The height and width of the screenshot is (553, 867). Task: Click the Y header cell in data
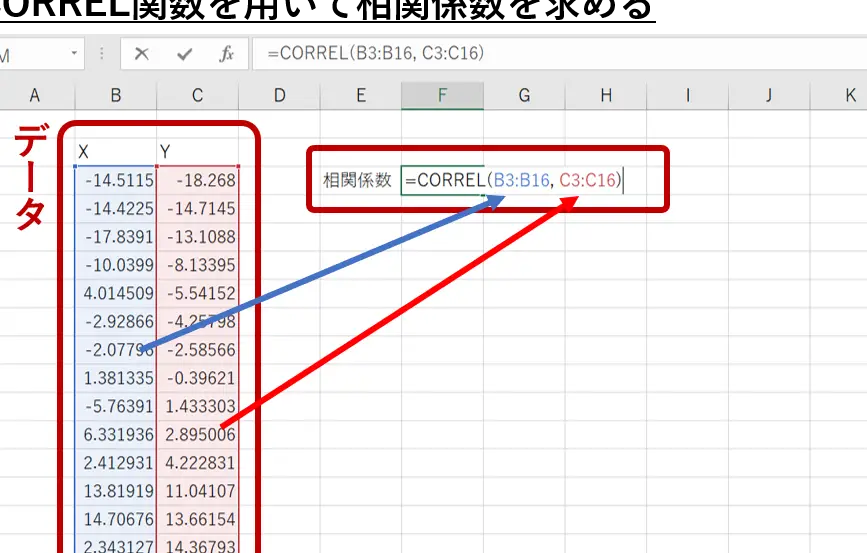point(197,152)
